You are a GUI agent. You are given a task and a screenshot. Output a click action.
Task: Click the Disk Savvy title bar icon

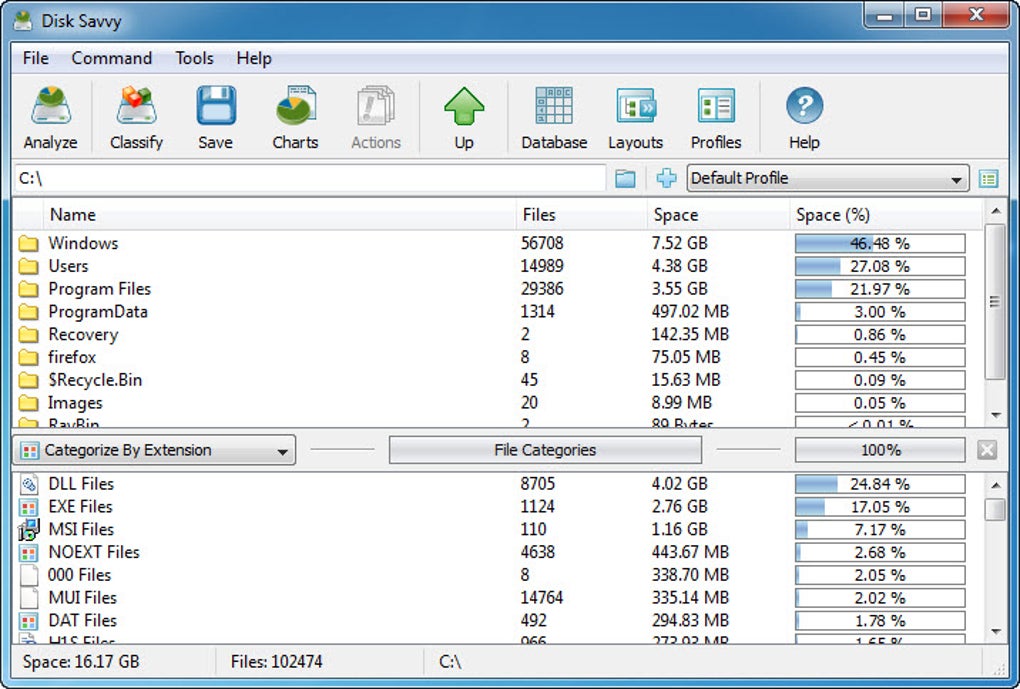click(x=23, y=21)
